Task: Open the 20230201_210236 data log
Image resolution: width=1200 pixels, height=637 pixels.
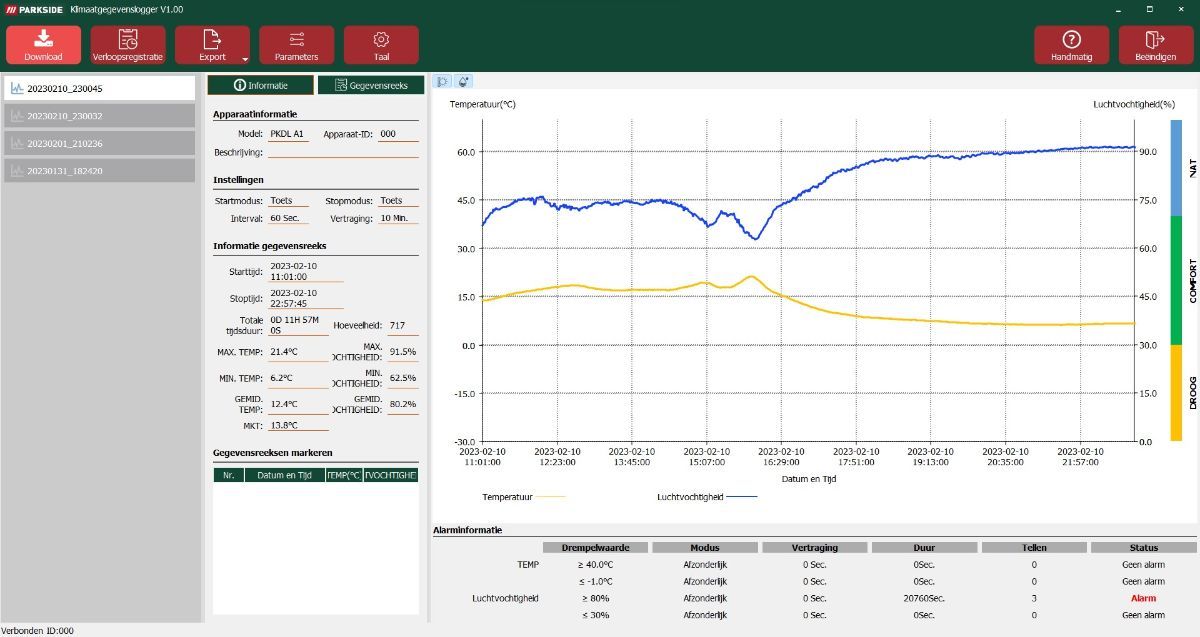Action: point(99,143)
